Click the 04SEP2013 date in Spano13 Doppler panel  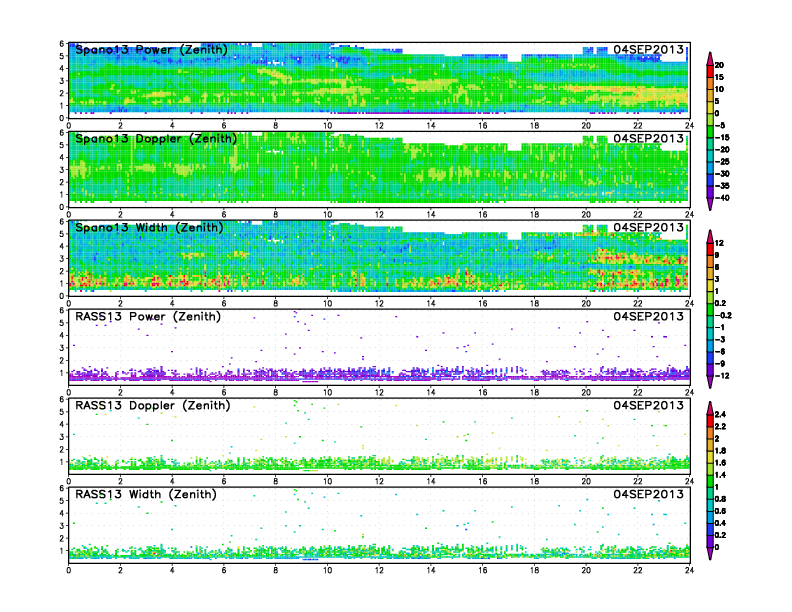649,138
